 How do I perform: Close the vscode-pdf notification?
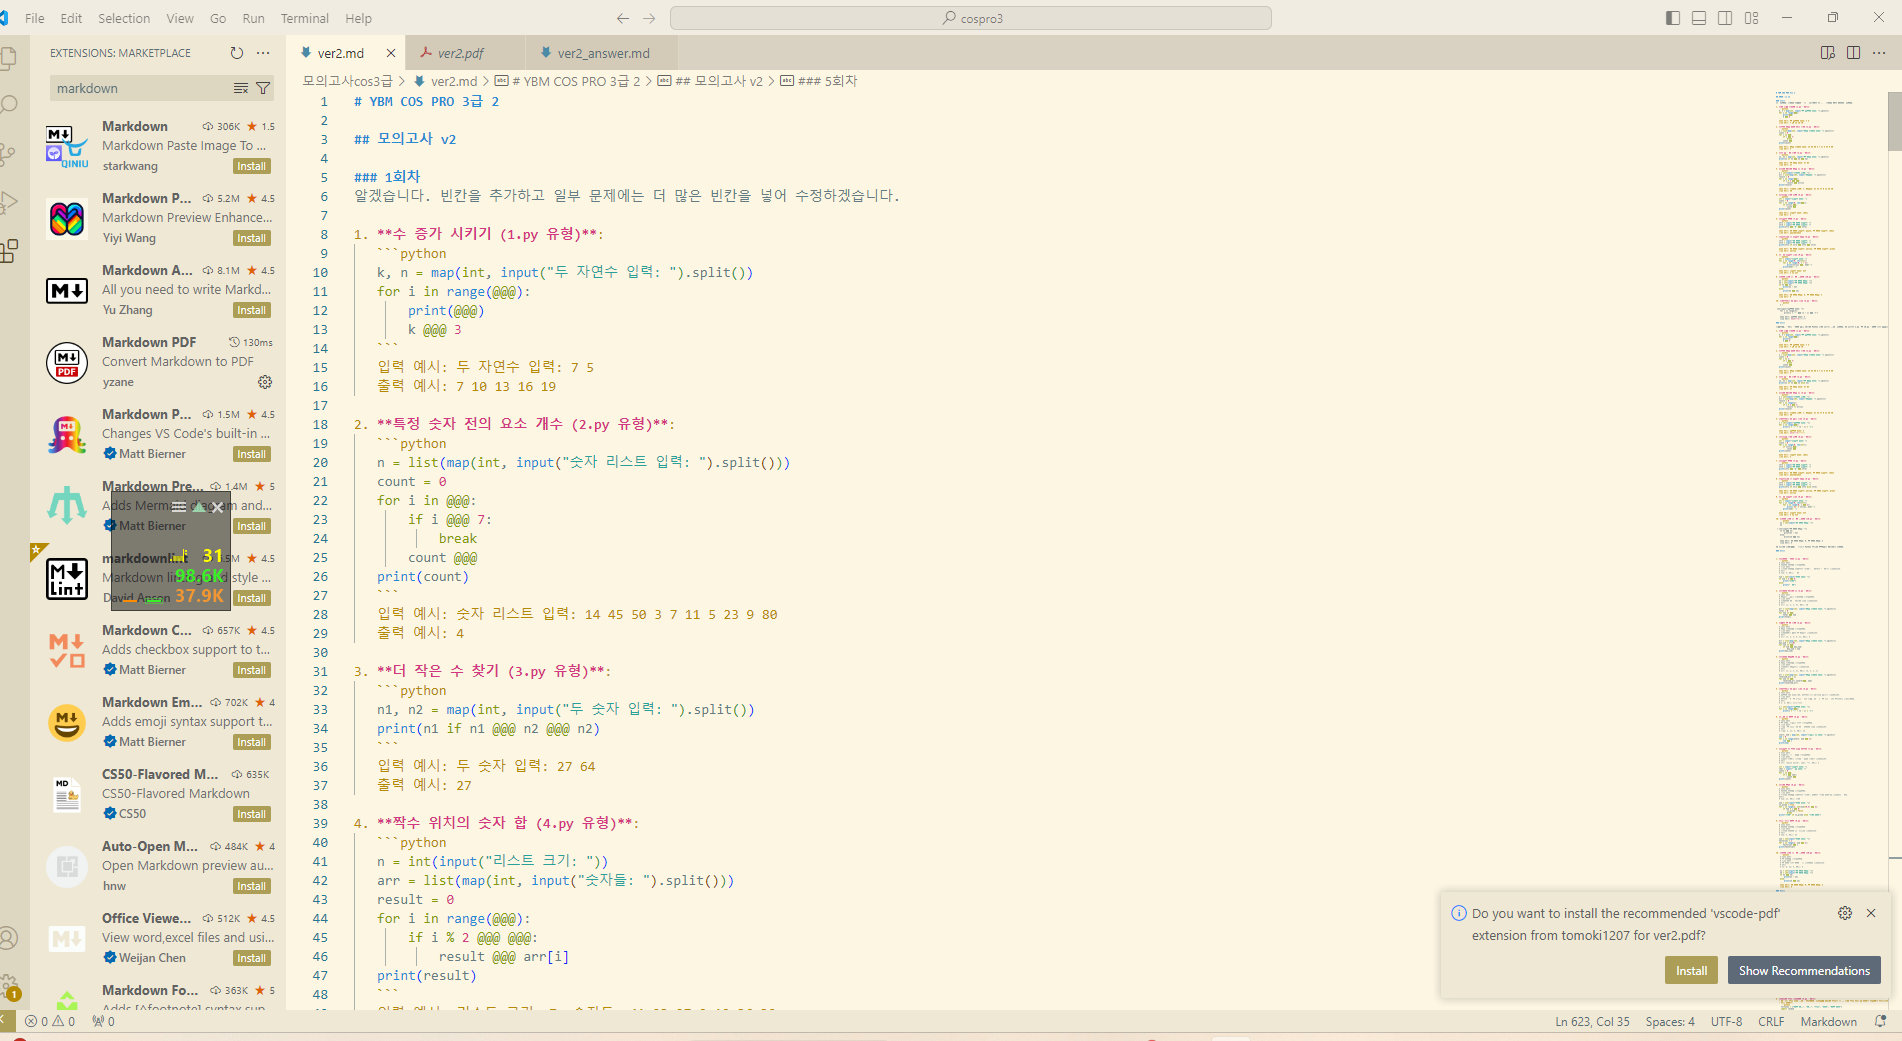(1871, 913)
